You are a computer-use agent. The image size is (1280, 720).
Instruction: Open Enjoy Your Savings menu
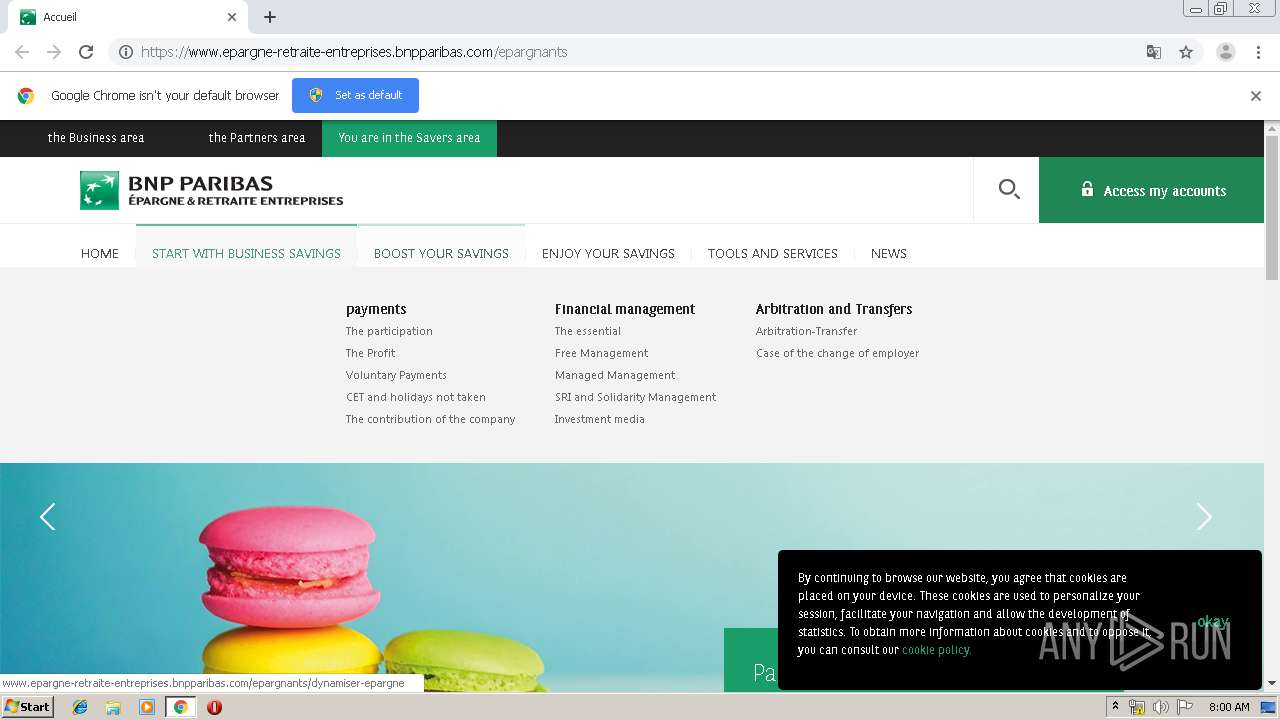point(608,253)
